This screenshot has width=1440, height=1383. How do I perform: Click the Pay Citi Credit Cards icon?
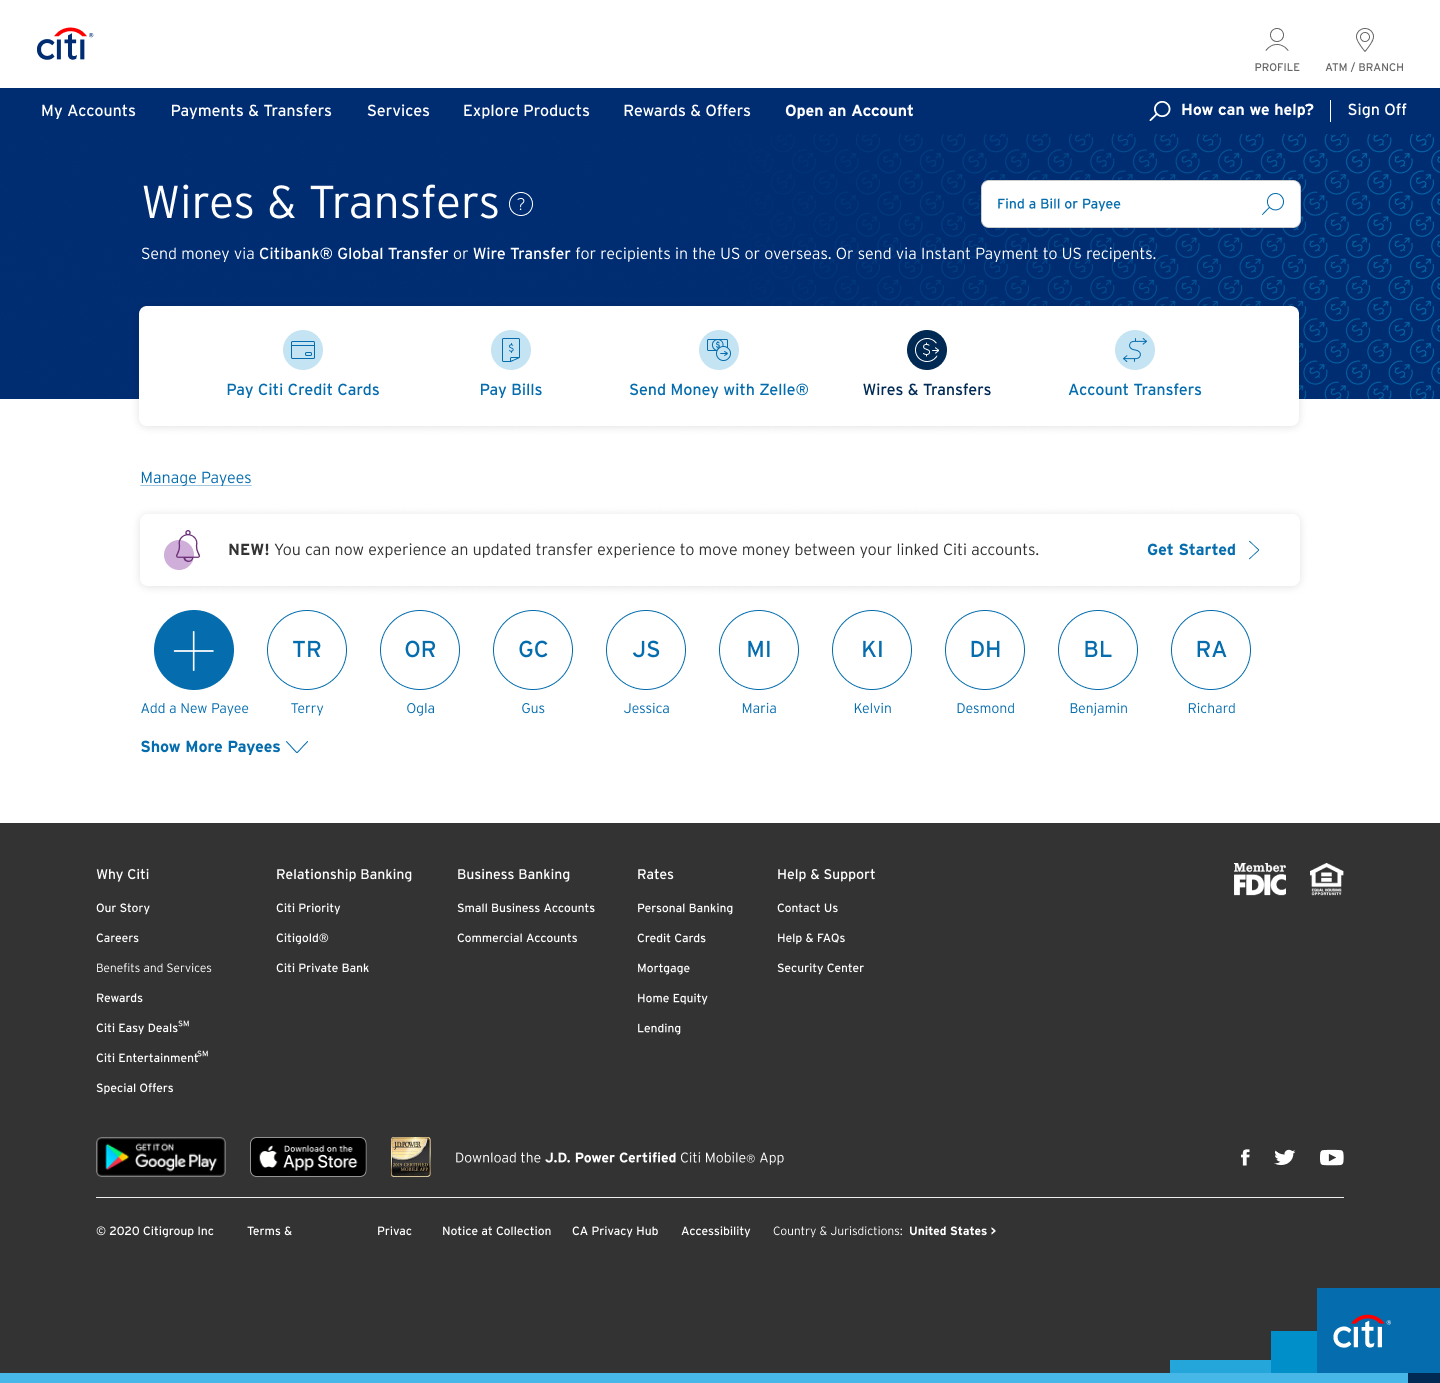pyautogui.click(x=303, y=350)
